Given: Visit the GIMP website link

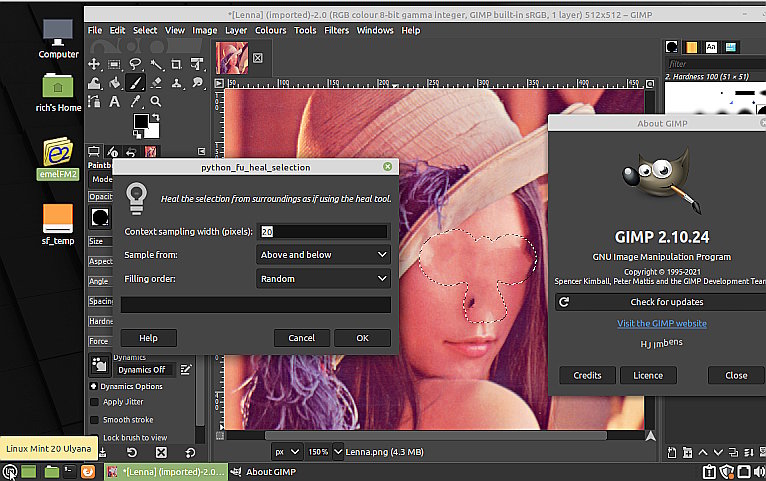Looking at the screenshot, I should pos(661,323).
